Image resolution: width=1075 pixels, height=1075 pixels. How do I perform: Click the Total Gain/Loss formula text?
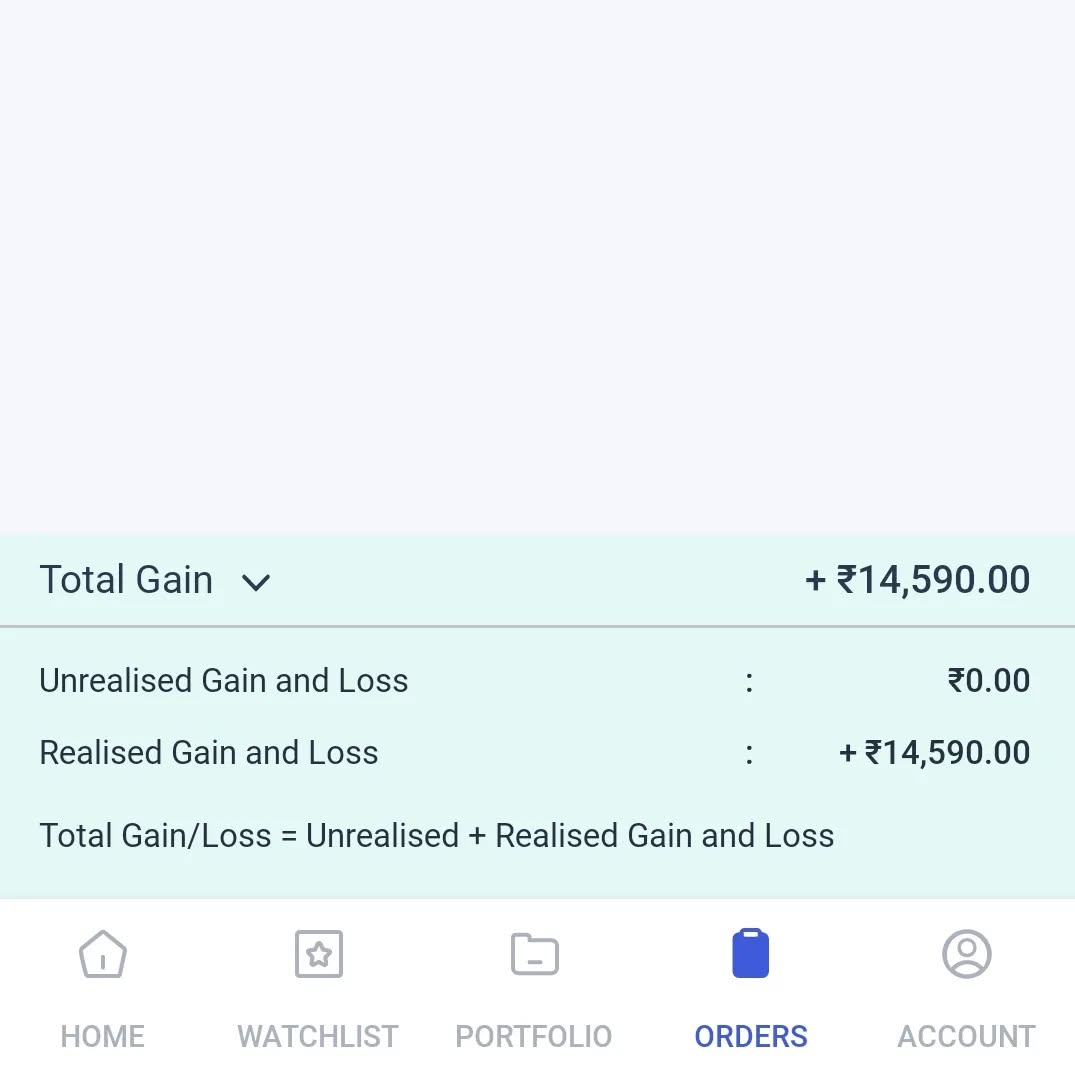click(x=437, y=835)
